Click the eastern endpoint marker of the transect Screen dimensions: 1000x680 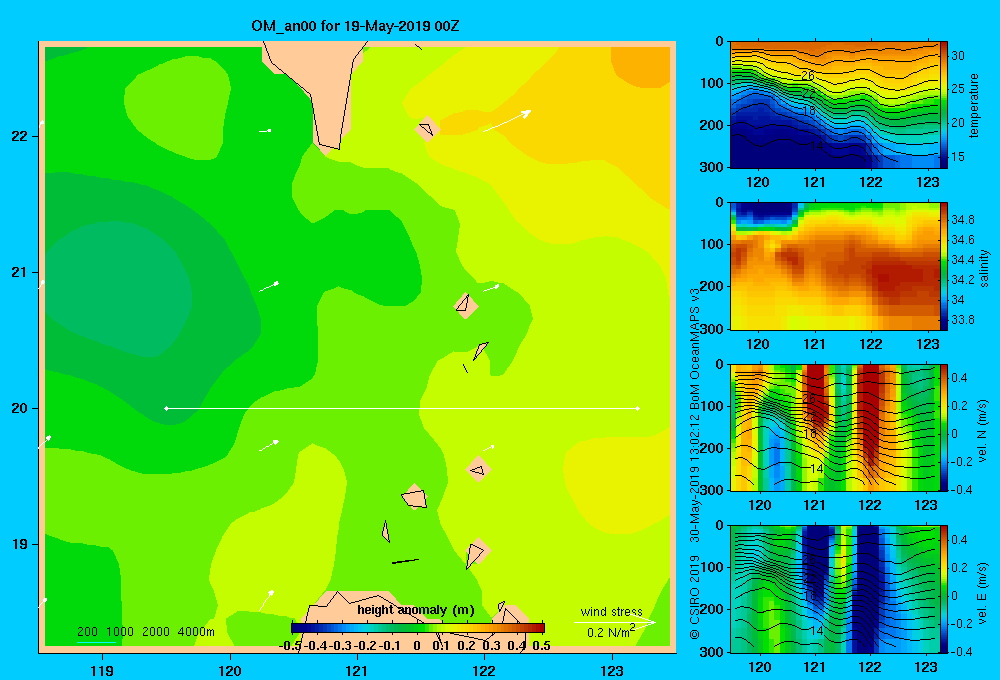coord(638,408)
